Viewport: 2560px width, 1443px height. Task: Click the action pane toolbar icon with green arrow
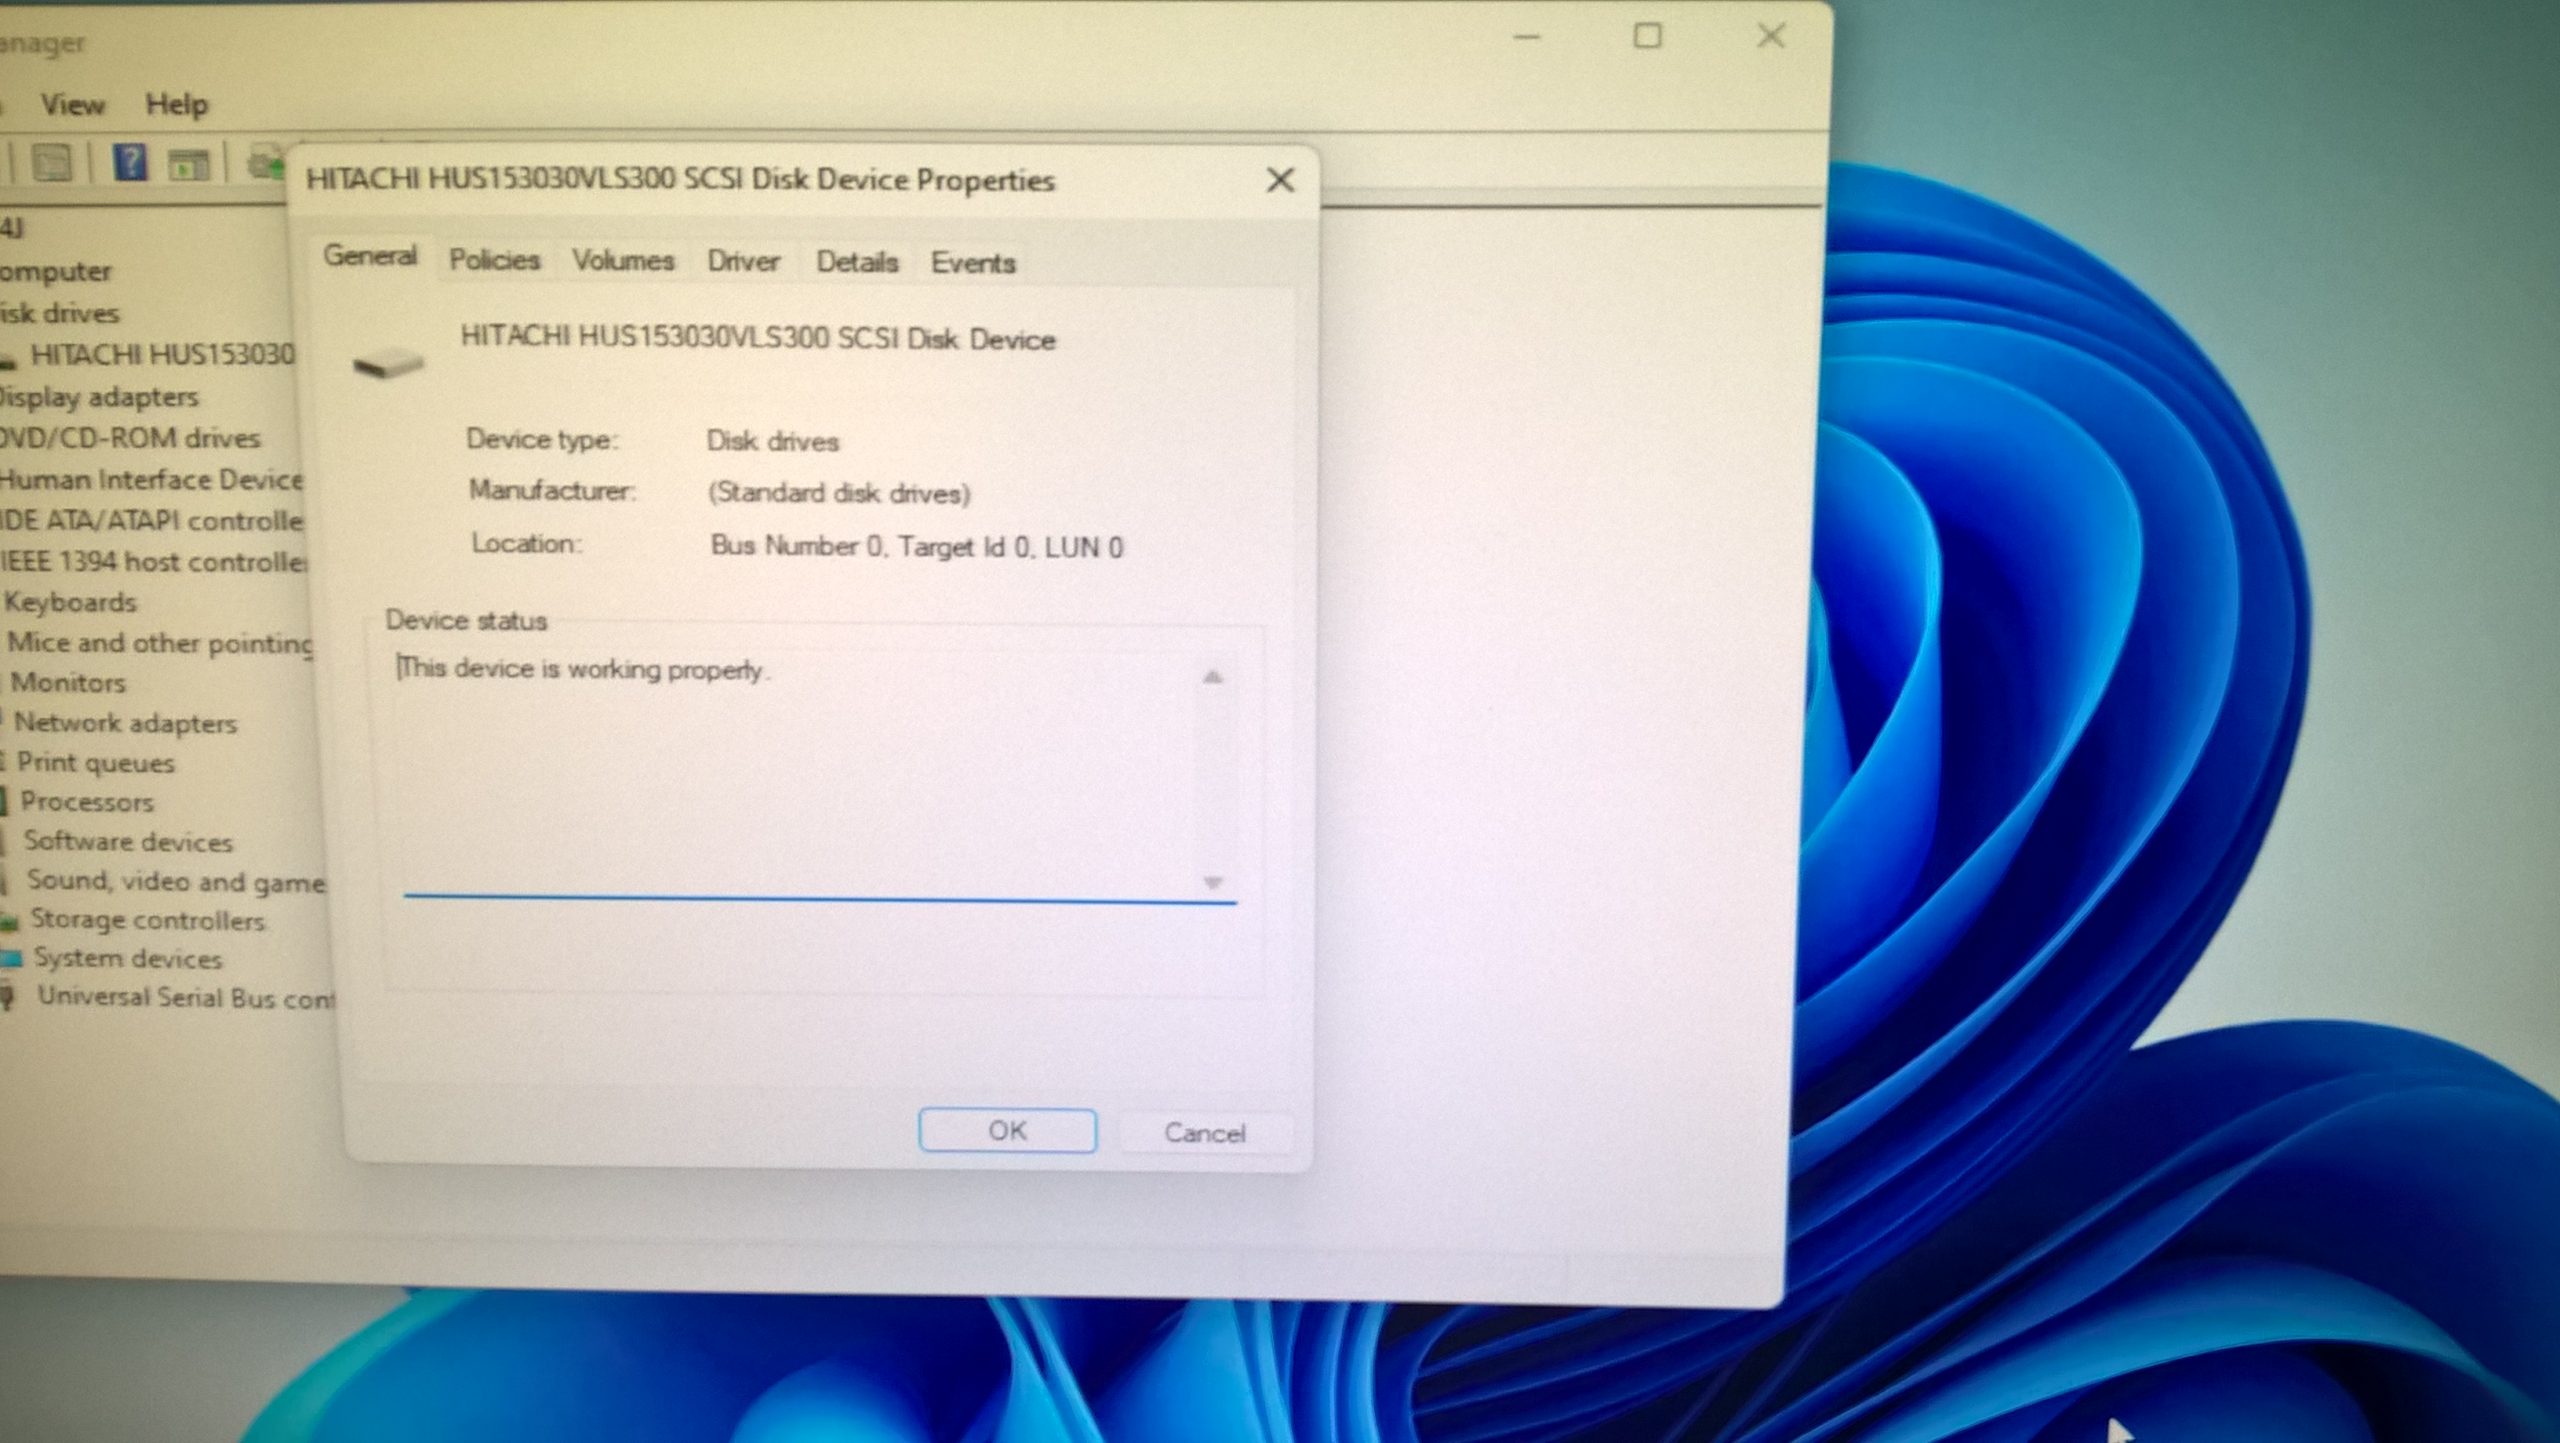tap(188, 163)
